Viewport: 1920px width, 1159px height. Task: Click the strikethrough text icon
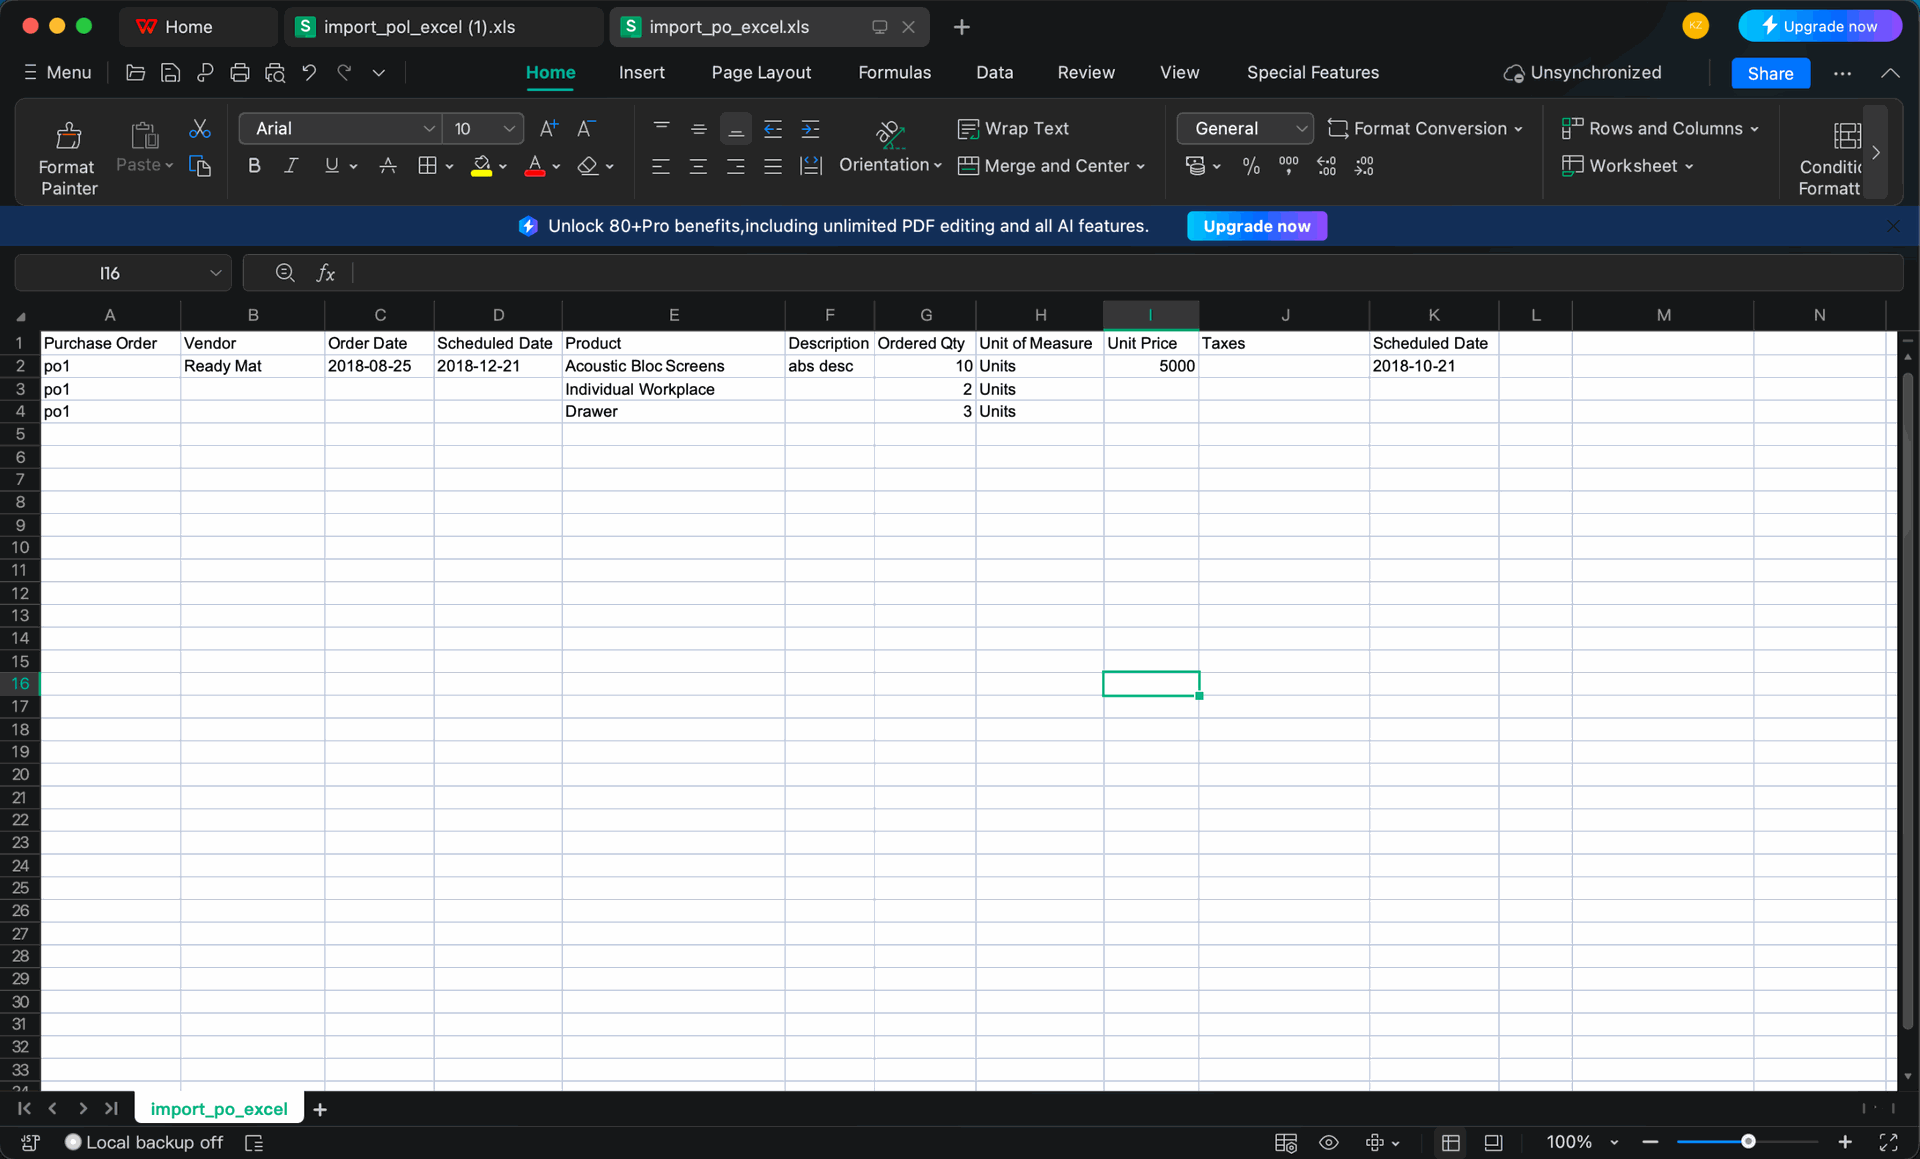pos(388,166)
